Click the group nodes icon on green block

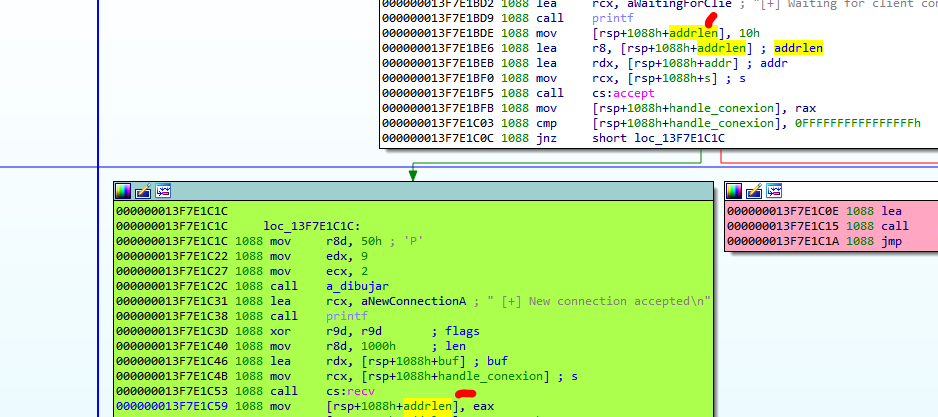[x=163, y=190]
